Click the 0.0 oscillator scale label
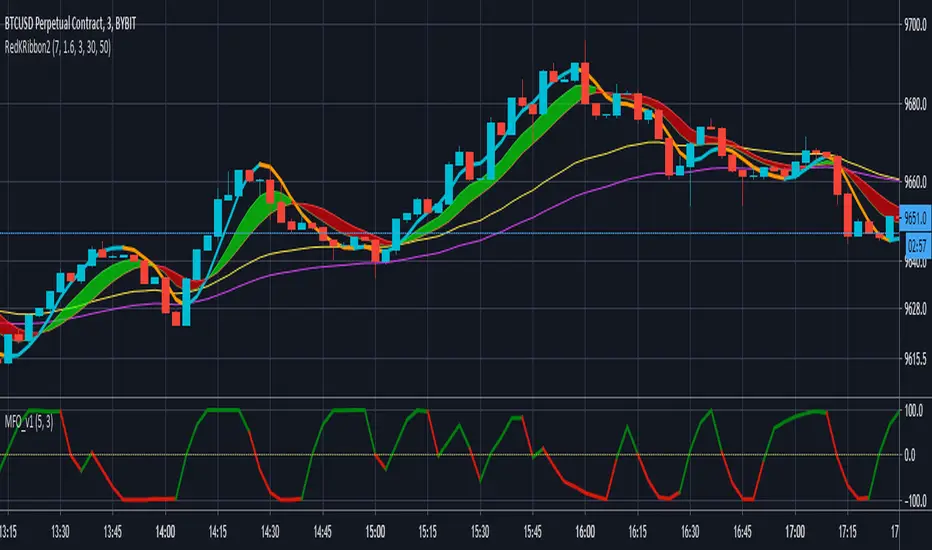The width and height of the screenshot is (932, 550). pyautogui.click(x=909, y=455)
